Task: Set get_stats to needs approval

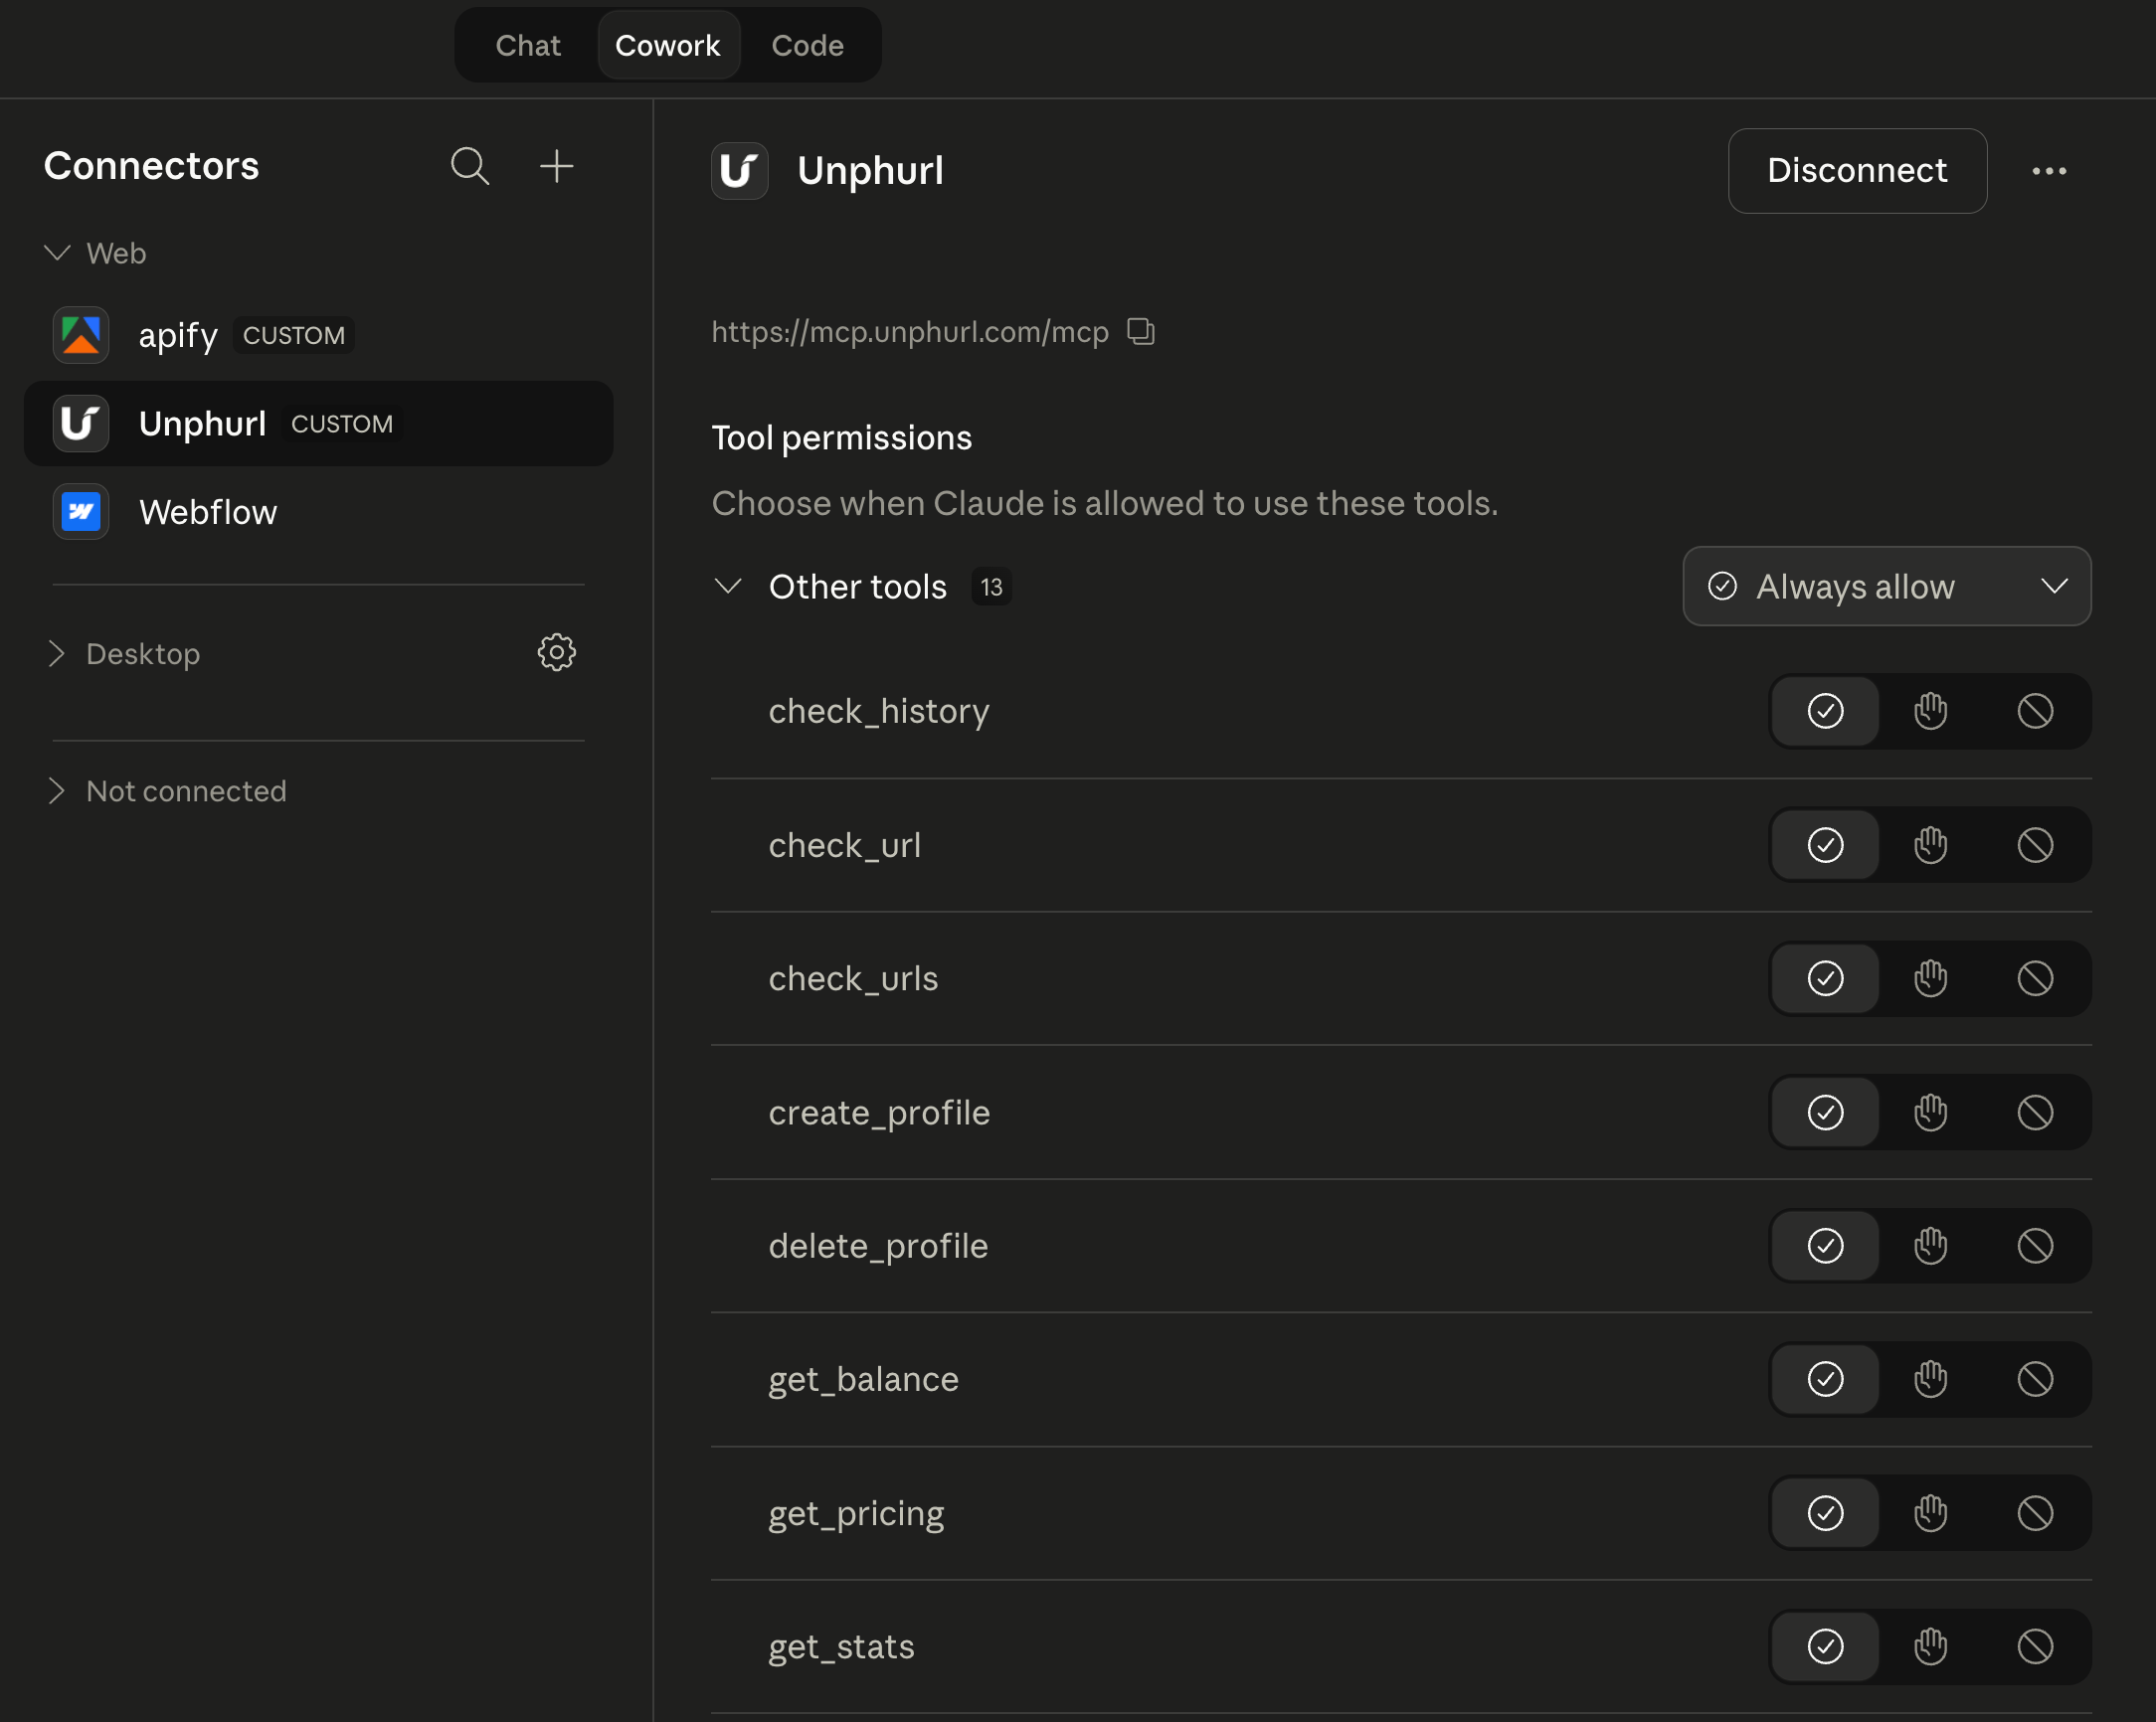Action: pyautogui.click(x=1930, y=1646)
